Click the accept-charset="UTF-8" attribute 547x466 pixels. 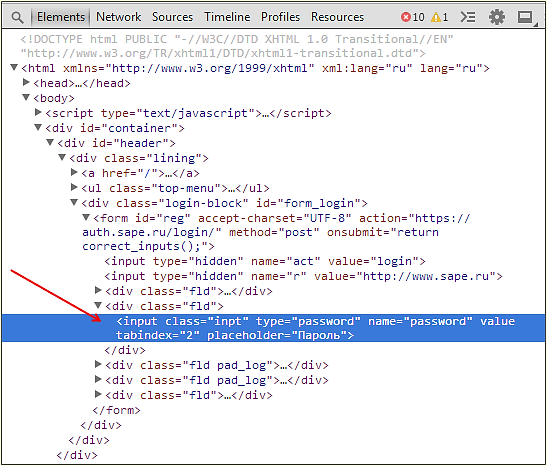coord(275,218)
